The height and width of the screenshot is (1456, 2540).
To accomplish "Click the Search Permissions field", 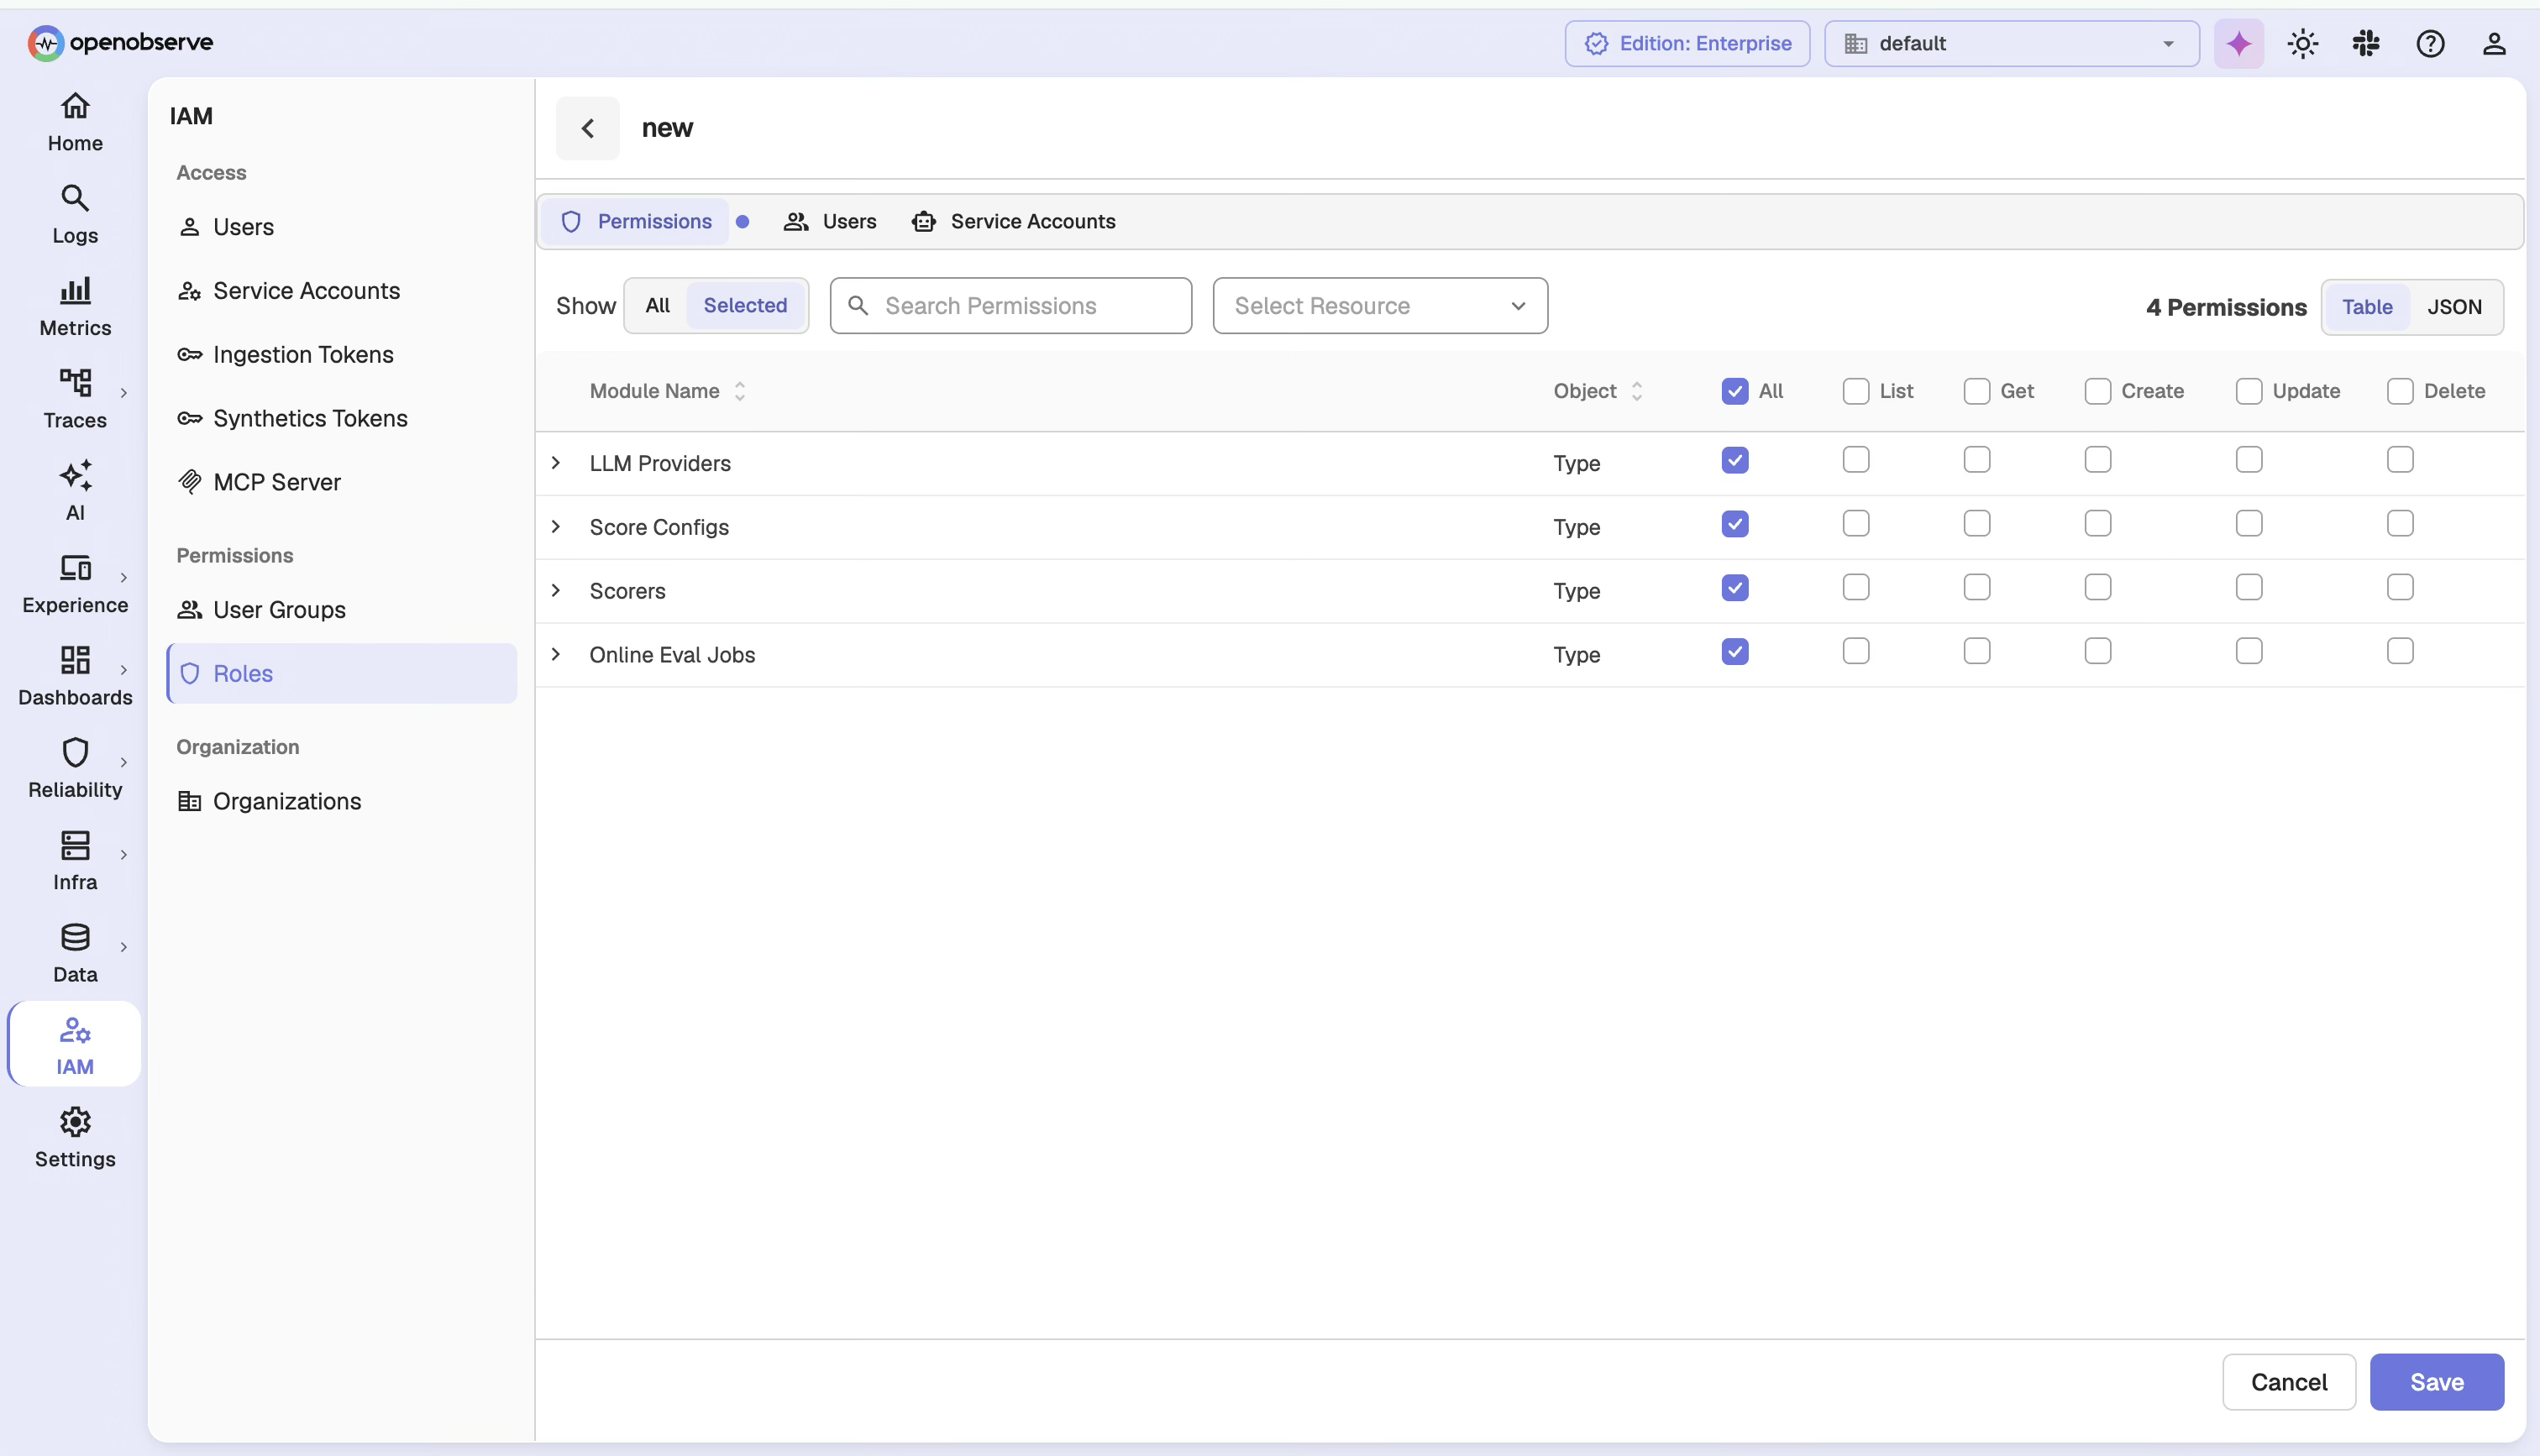I will click(x=1010, y=306).
